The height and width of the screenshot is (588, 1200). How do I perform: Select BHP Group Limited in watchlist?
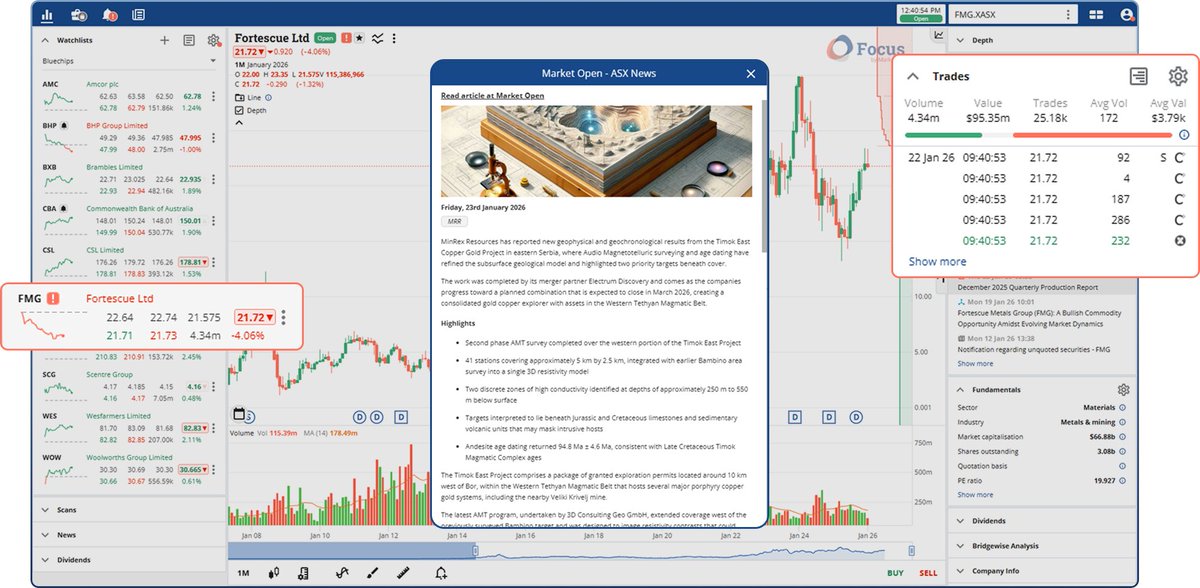117,126
